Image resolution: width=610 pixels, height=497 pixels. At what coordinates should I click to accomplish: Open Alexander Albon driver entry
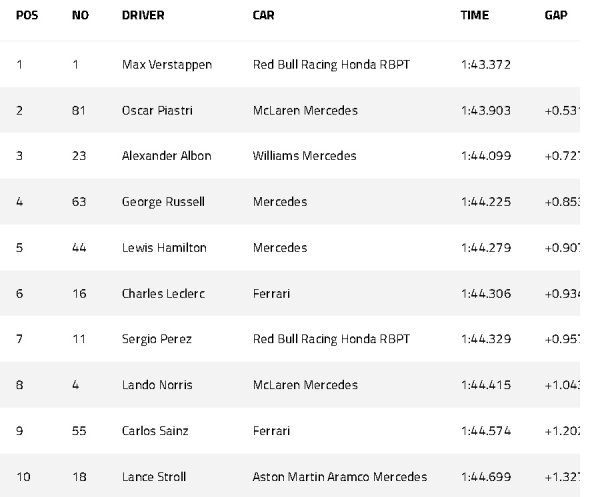click(167, 156)
